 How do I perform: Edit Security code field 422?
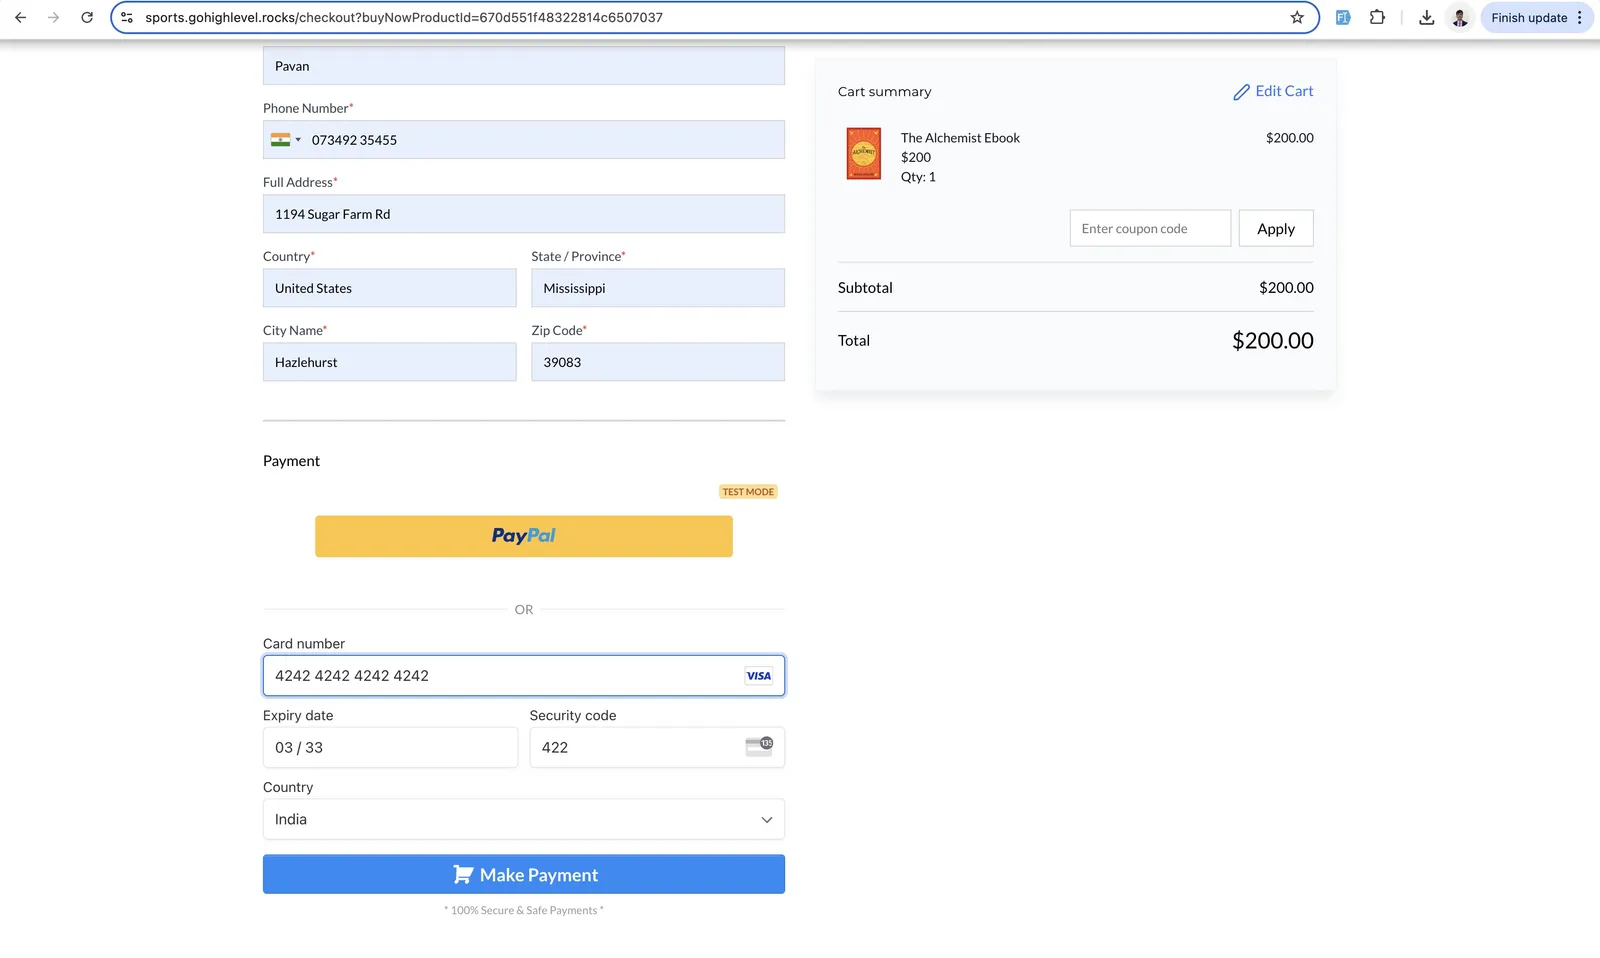coord(657,747)
